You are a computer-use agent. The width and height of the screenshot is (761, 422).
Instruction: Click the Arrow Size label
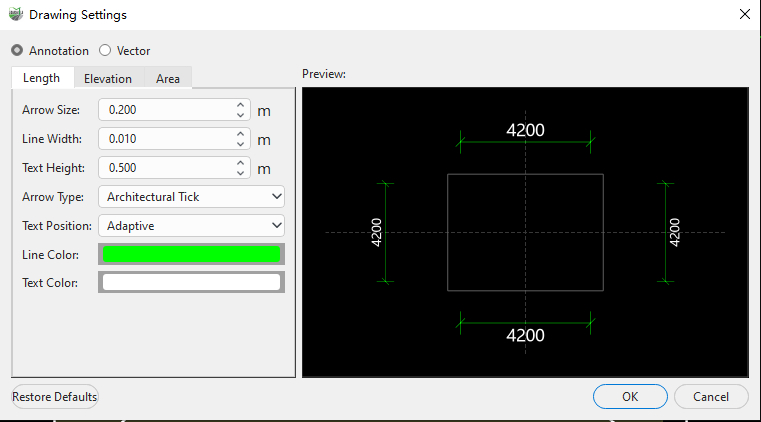tap(51, 110)
